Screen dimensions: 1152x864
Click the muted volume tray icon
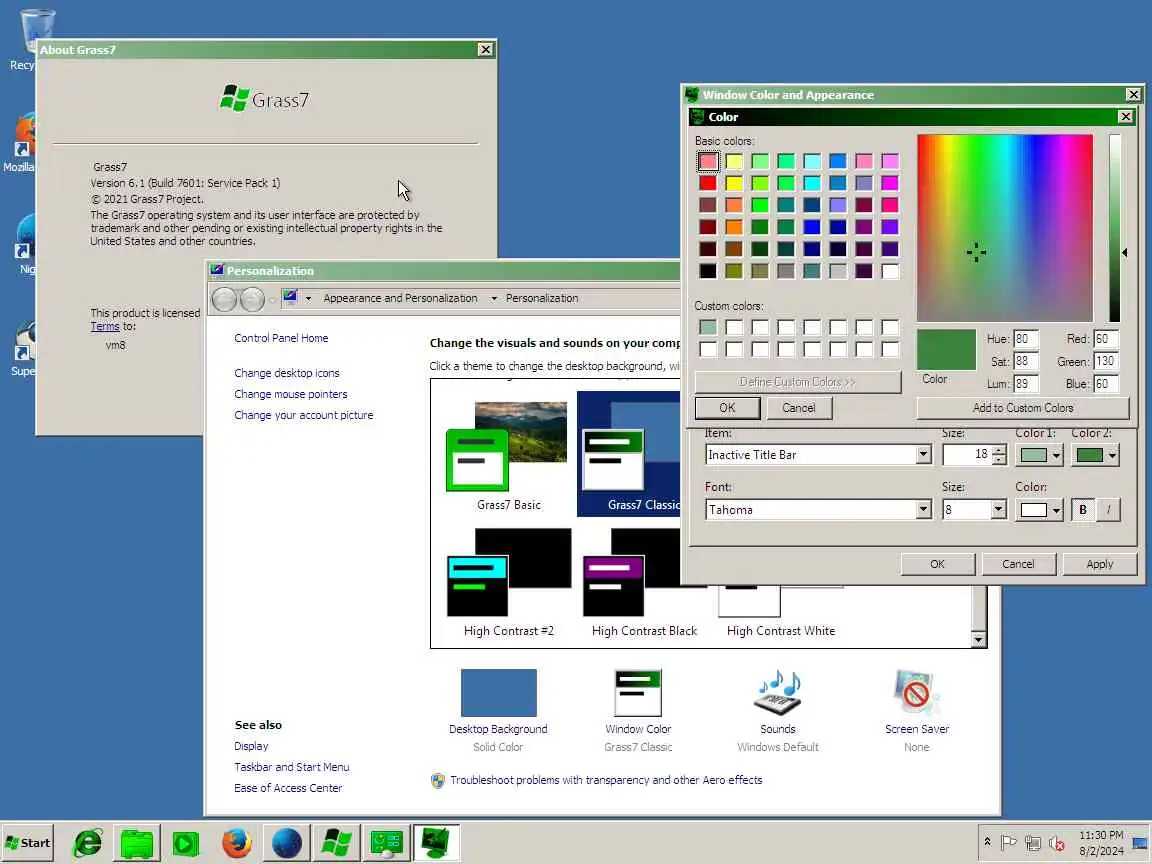pos(1057,843)
